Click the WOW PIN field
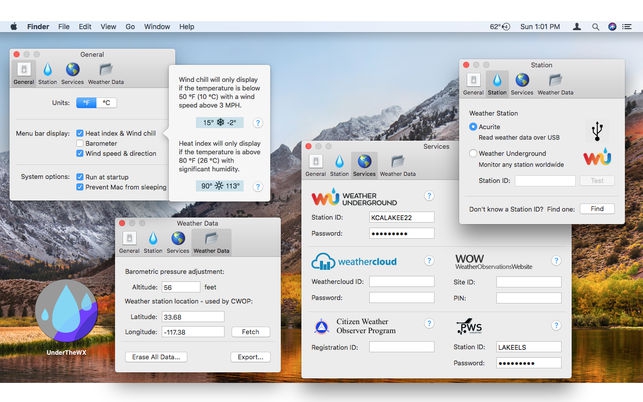Screen dimensions: 643x402 pyautogui.click(x=529, y=298)
